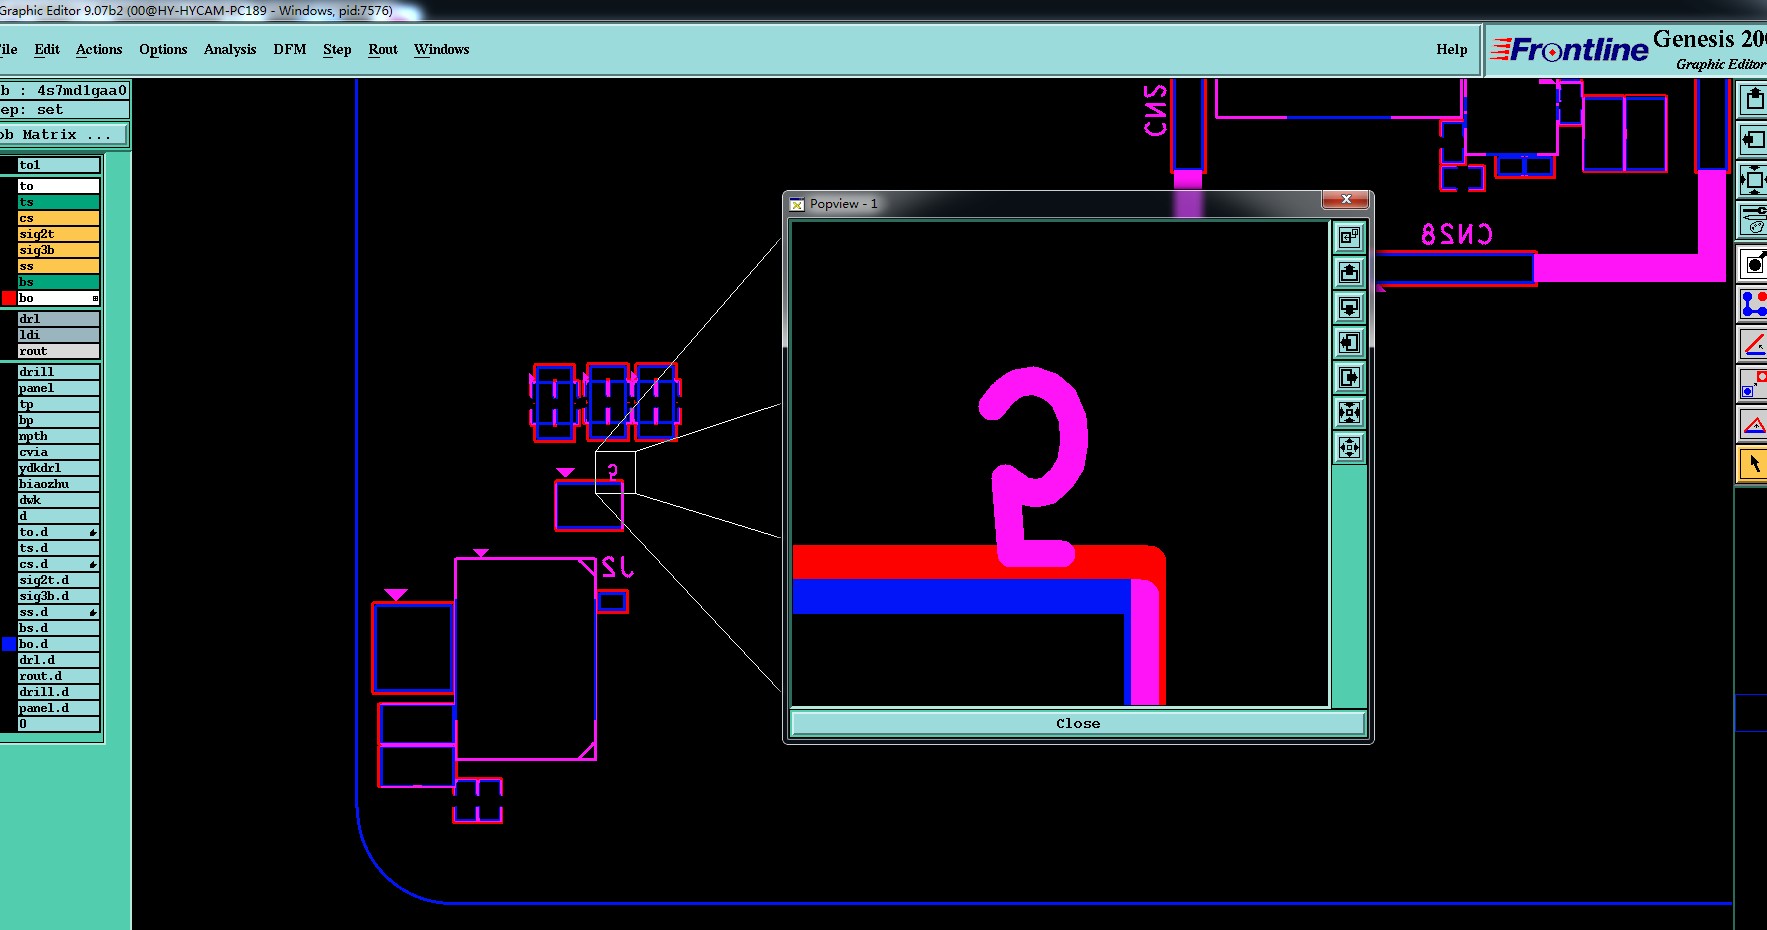The image size is (1767, 930).
Task: Close the Popview window with the X
Action: click(x=1346, y=200)
